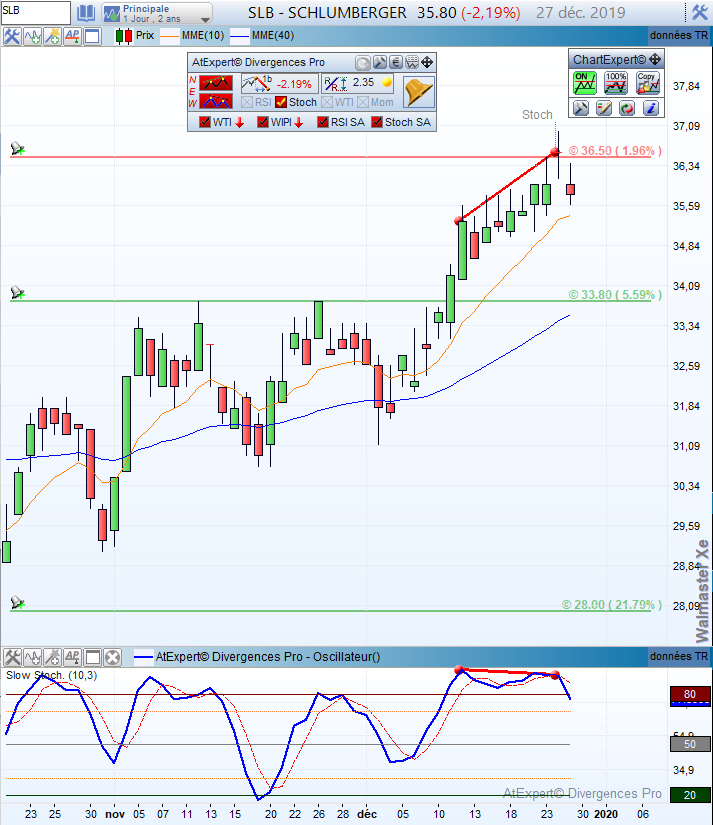
Task: Add drawing object with star wand icon
Action: point(52,36)
